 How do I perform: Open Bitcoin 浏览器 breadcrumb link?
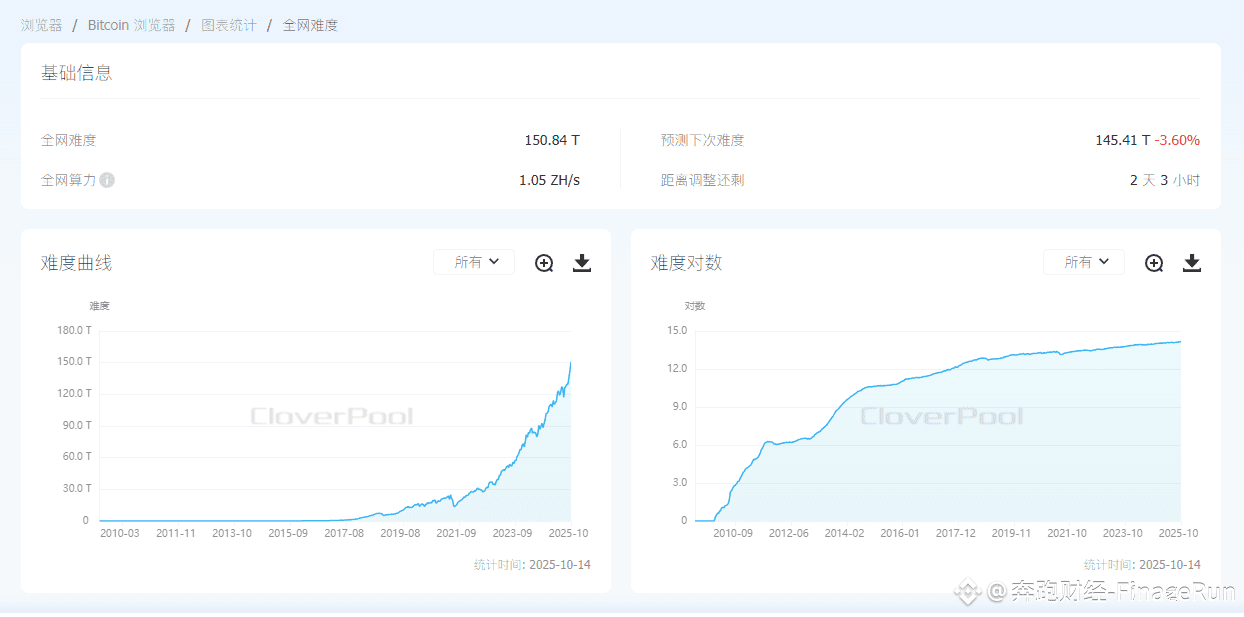(x=131, y=25)
